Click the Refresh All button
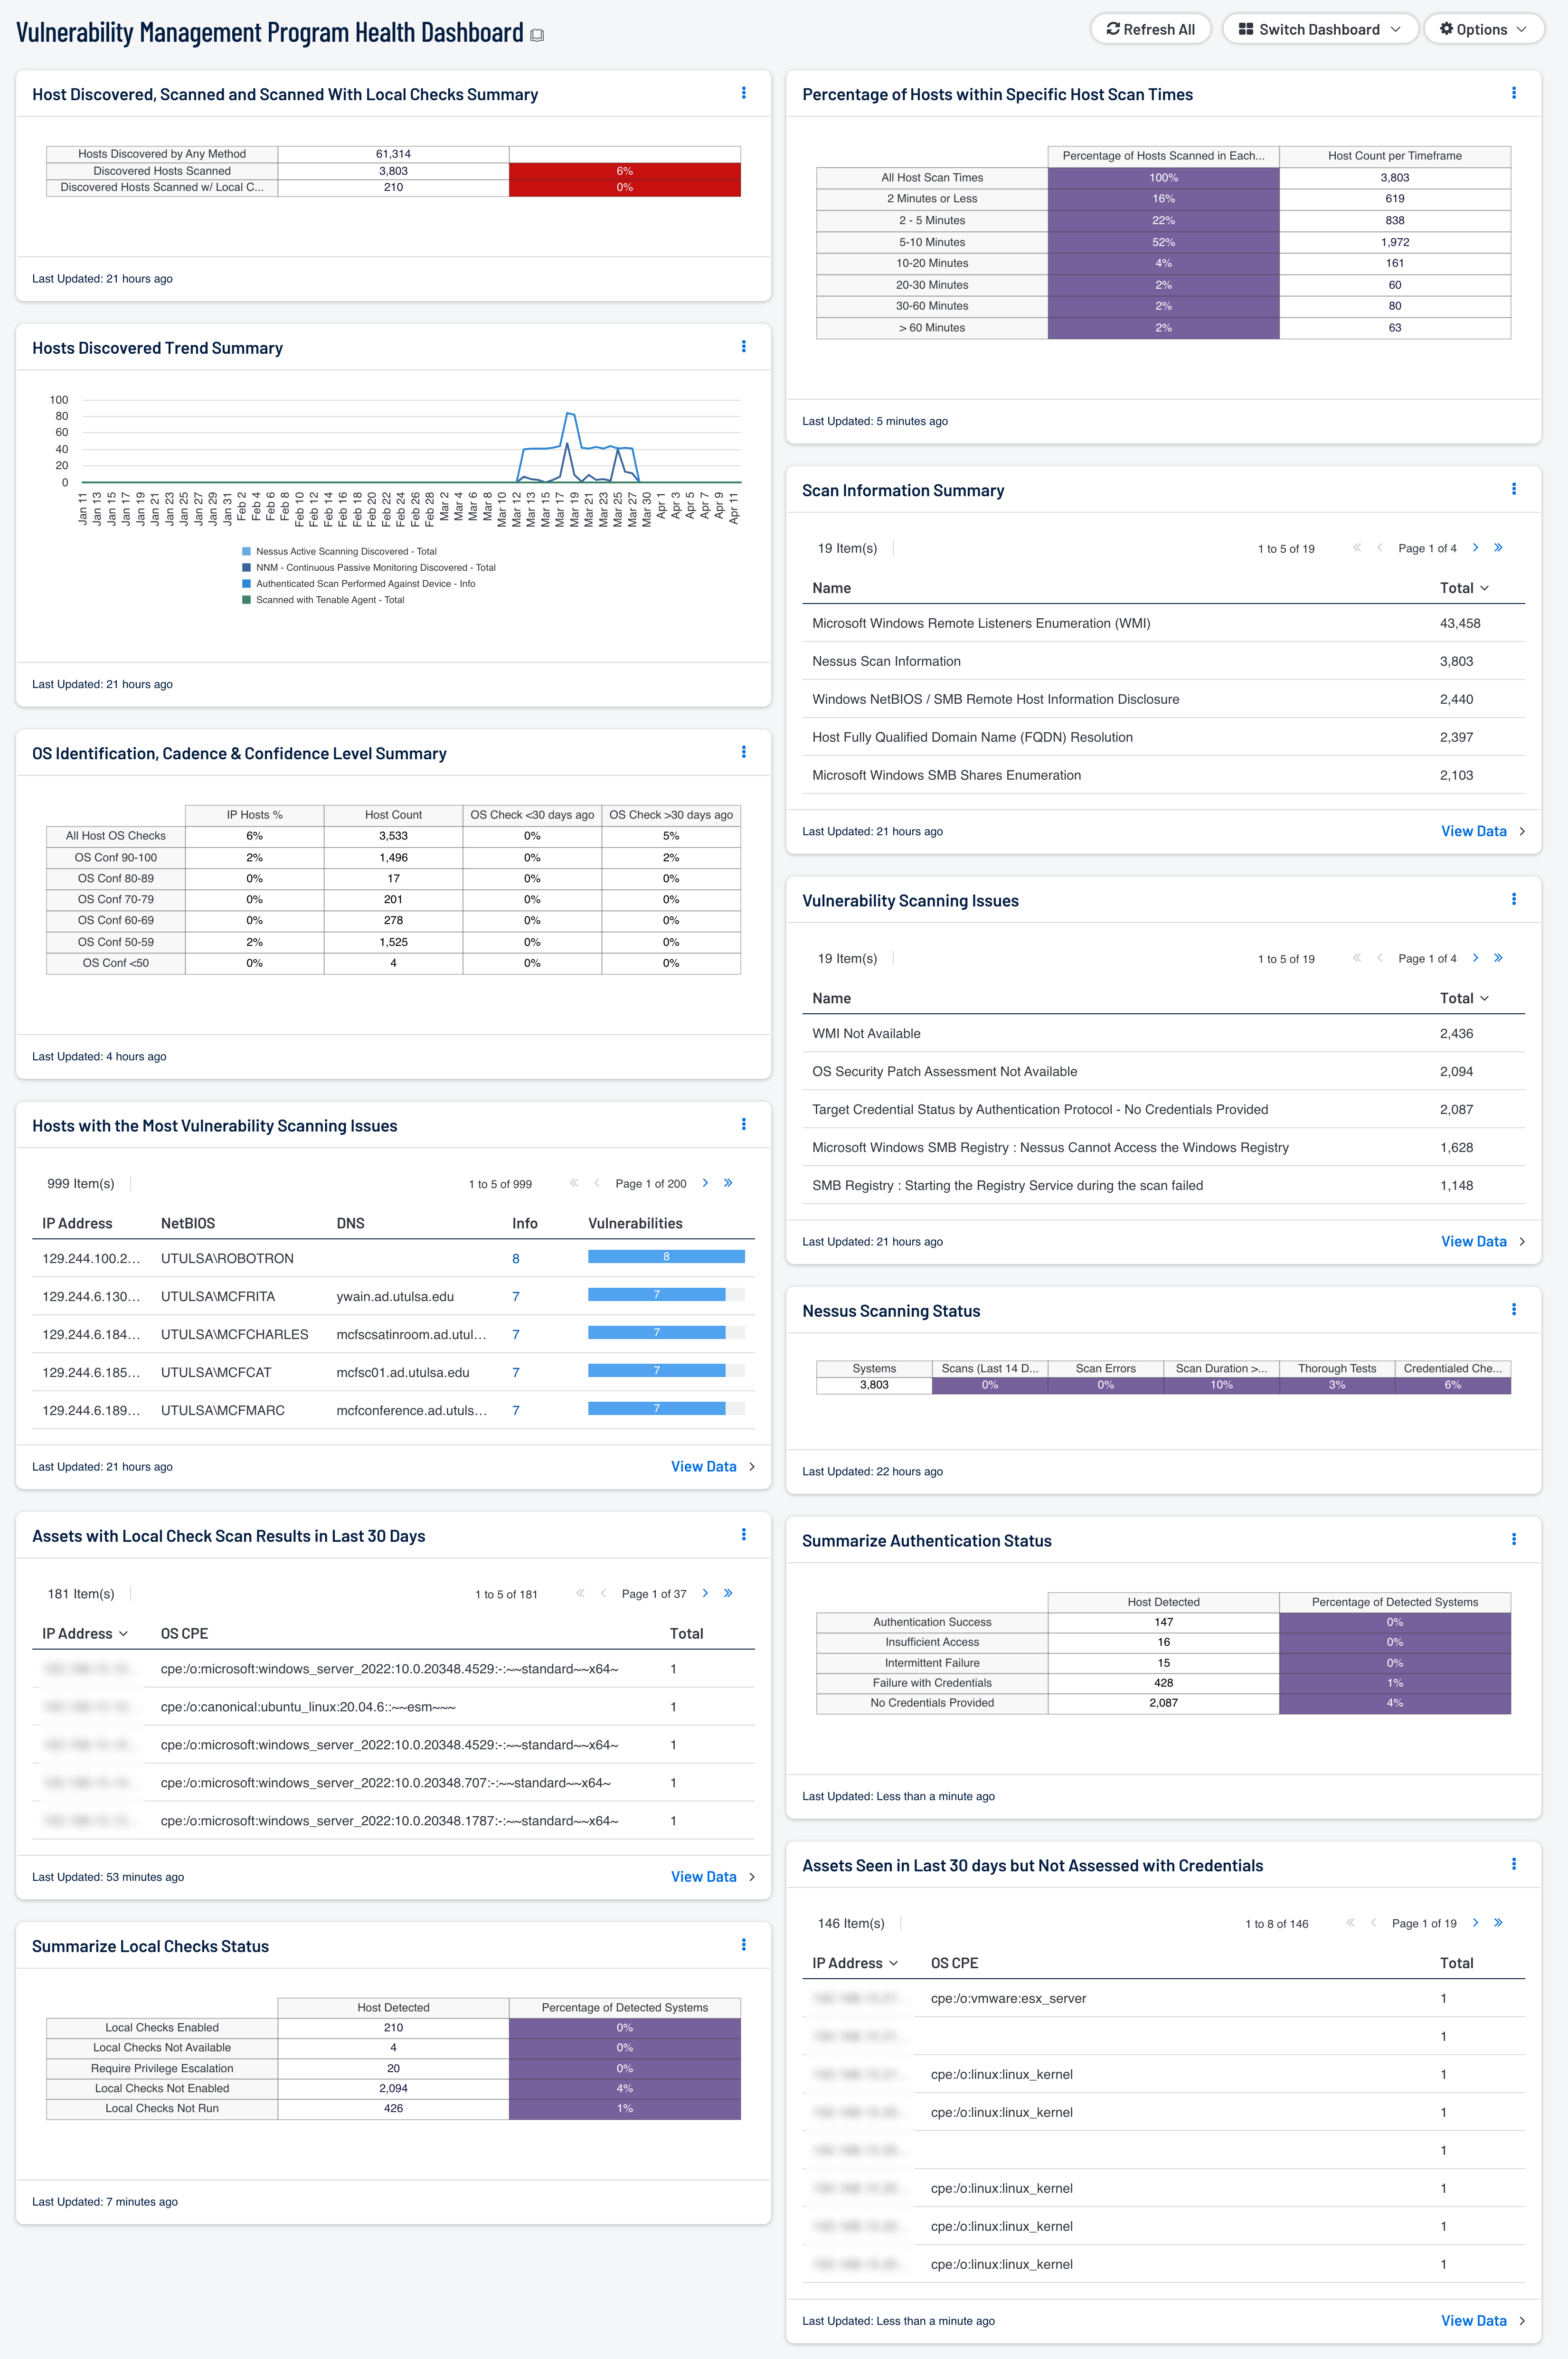The image size is (1568, 2359). (x=1150, y=28)
